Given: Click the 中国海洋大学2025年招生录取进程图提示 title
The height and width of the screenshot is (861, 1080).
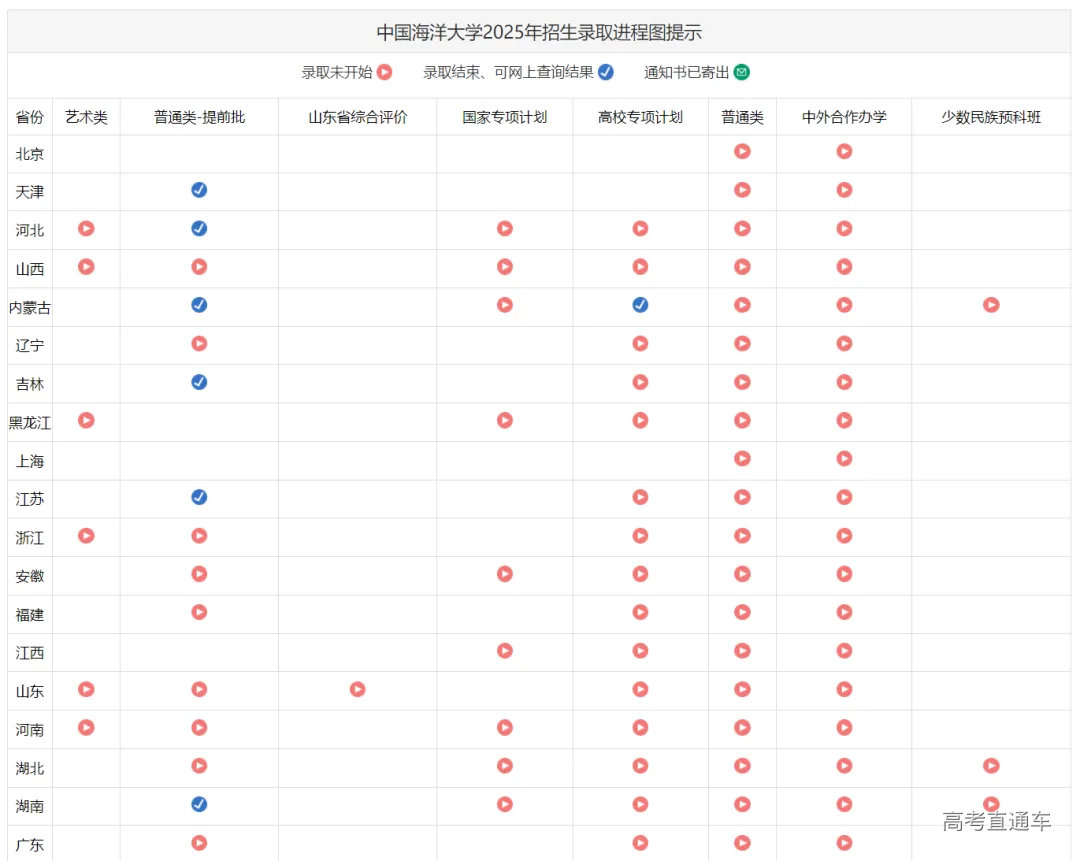Looking at the screenshot, I should [539, 32].
